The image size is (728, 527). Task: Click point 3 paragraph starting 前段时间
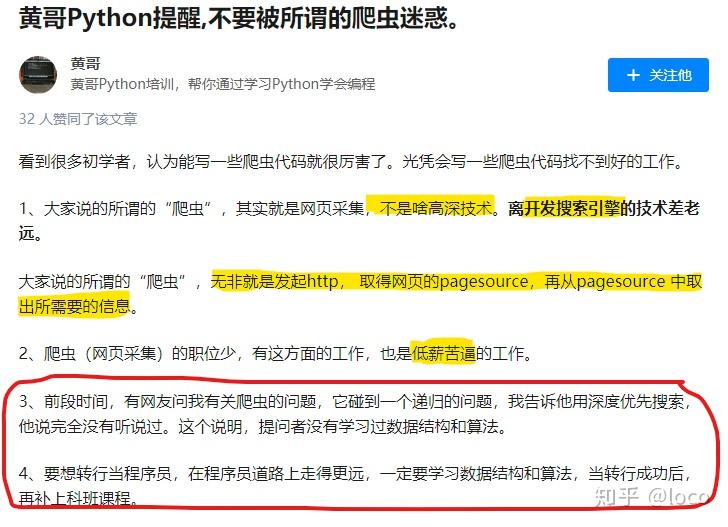click(355, 413)
